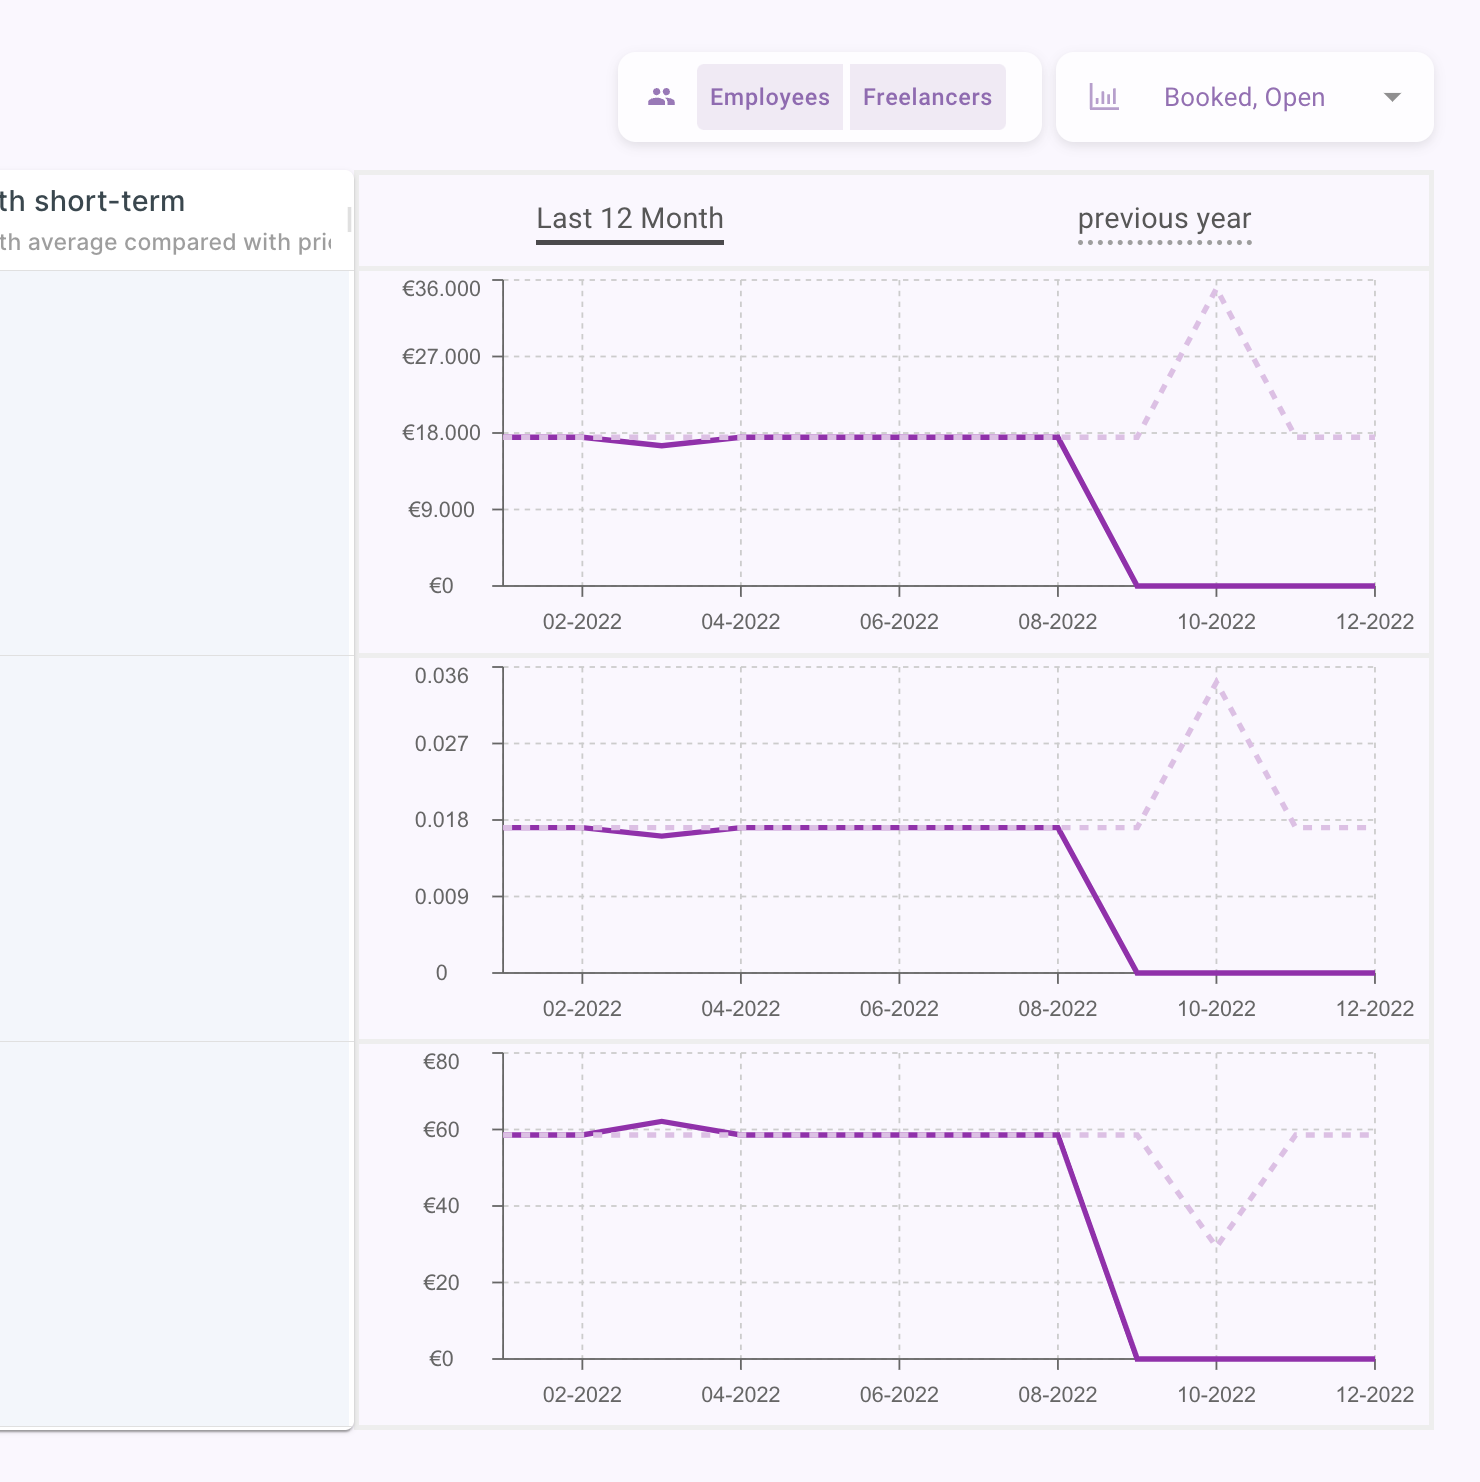Click the 0.036 dotted peak in middle chart
The width and height of the screenshot is (1480, 1482).
tap(1216, 681)
